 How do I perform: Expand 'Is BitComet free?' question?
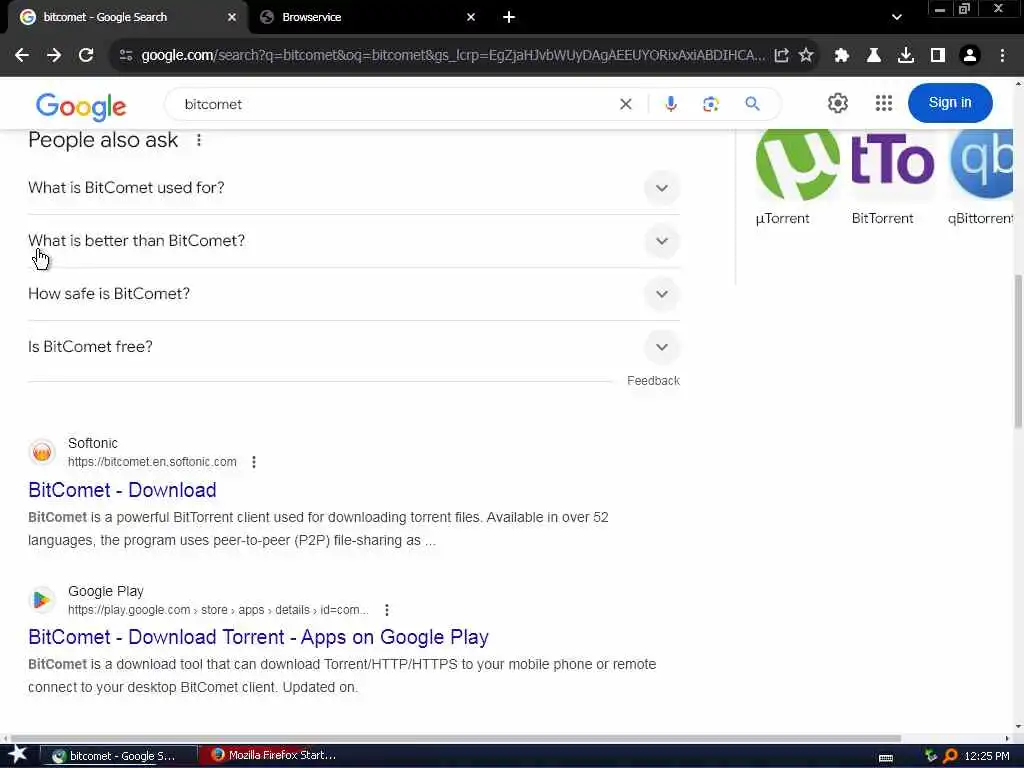click(x=354, y=347)
